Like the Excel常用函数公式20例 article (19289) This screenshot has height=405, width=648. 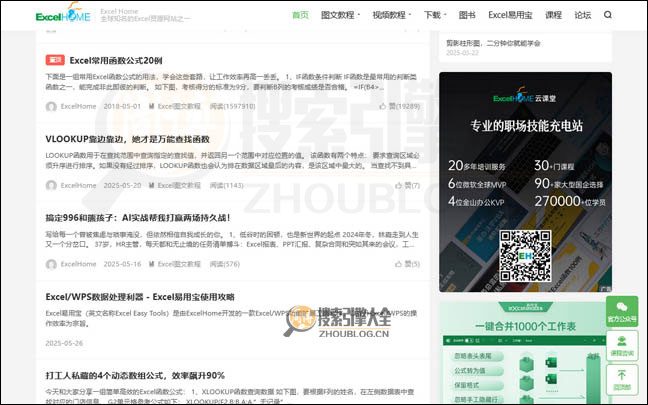[x=399, y=106]
